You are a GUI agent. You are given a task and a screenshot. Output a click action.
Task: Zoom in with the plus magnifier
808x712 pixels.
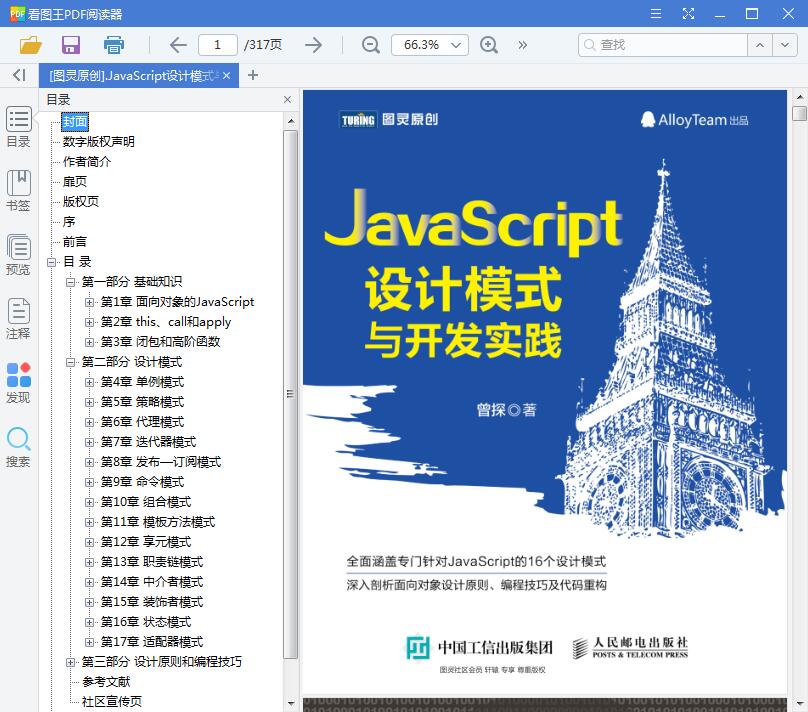(489, 45)
